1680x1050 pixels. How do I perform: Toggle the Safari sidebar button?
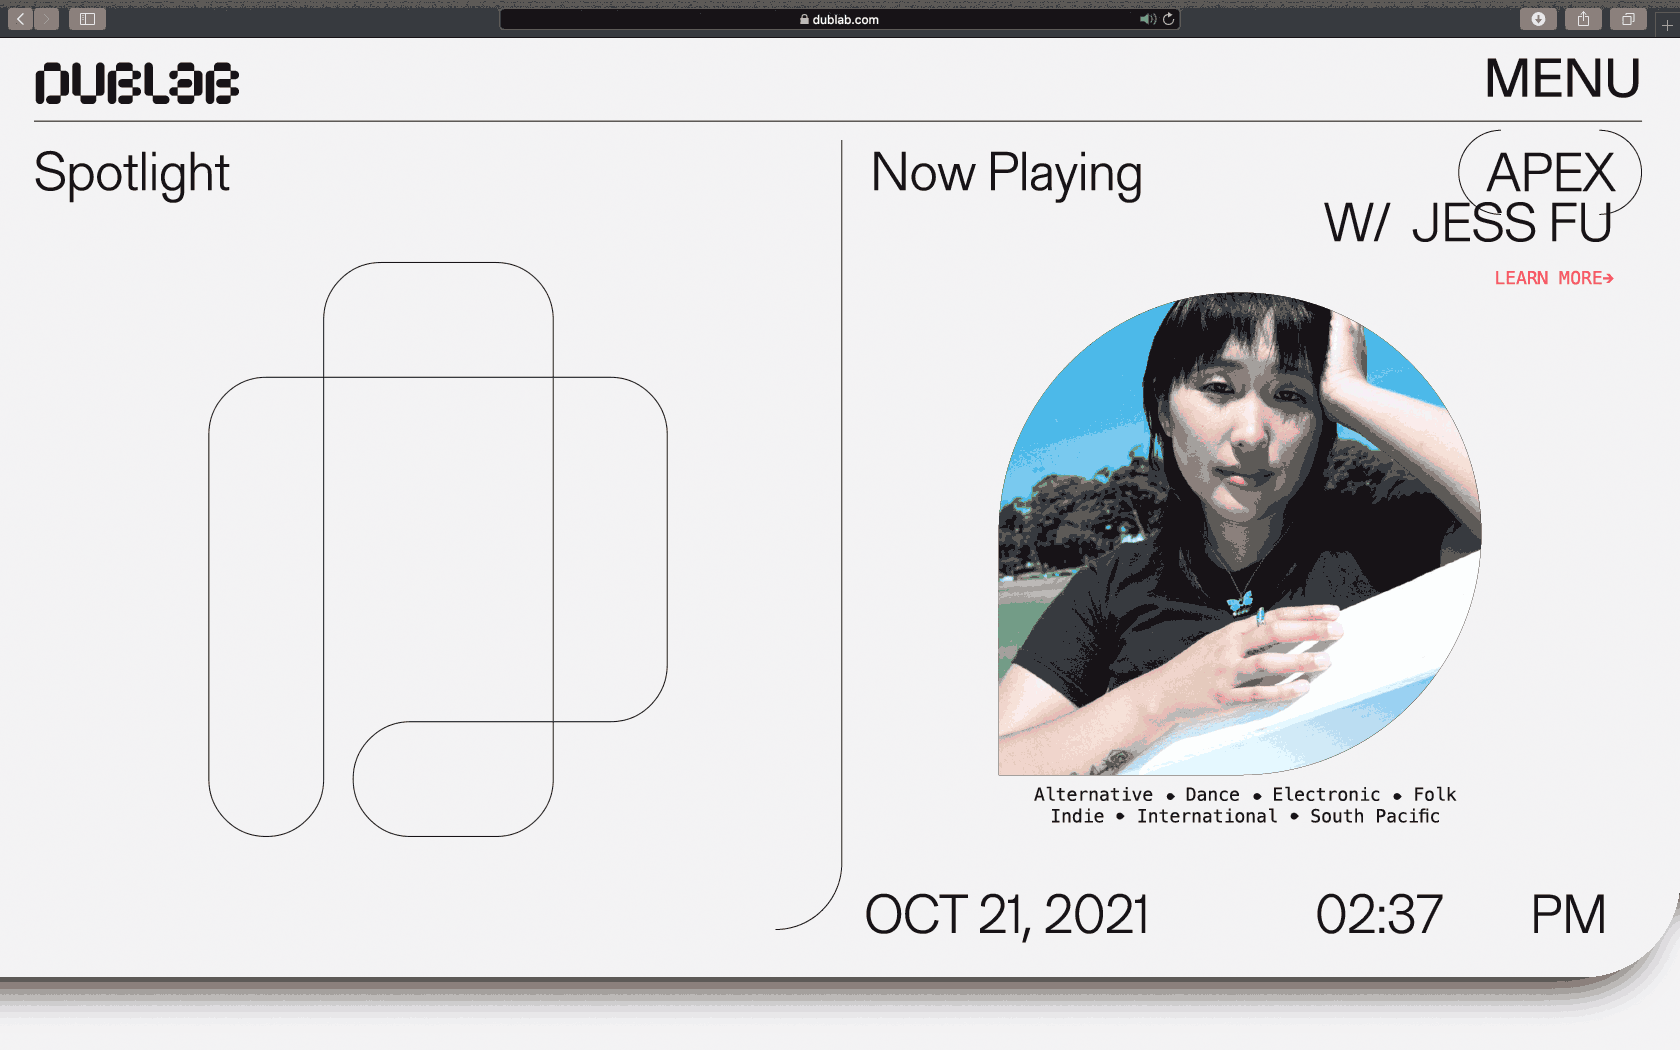point(87,19)
